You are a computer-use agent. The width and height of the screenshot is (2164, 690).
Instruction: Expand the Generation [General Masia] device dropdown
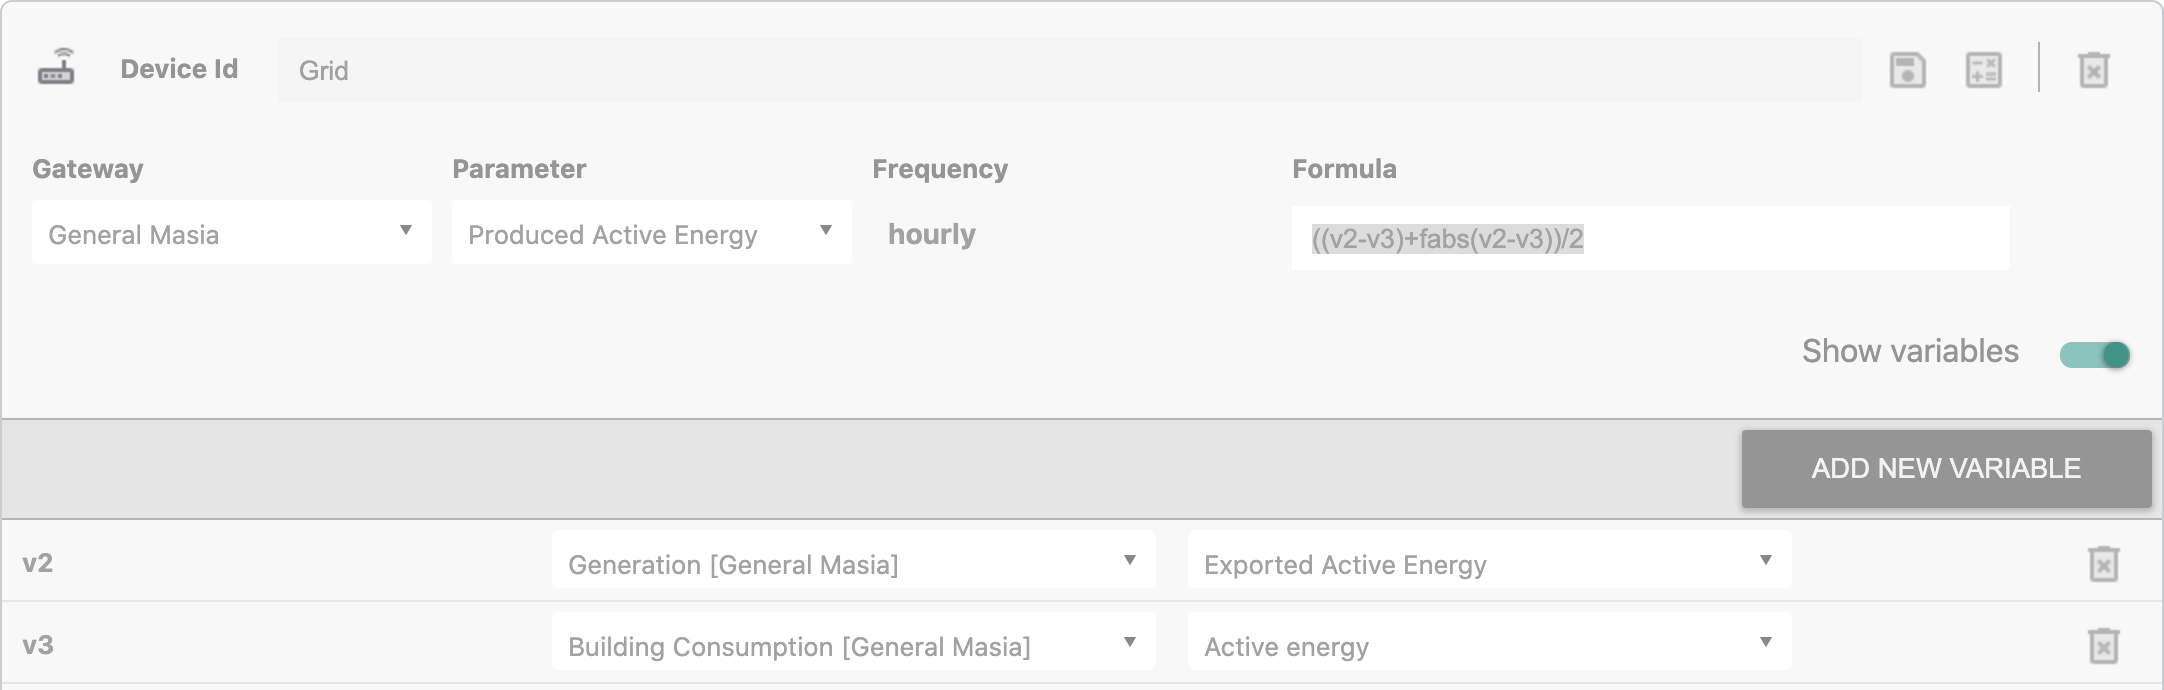pos(854,560)
